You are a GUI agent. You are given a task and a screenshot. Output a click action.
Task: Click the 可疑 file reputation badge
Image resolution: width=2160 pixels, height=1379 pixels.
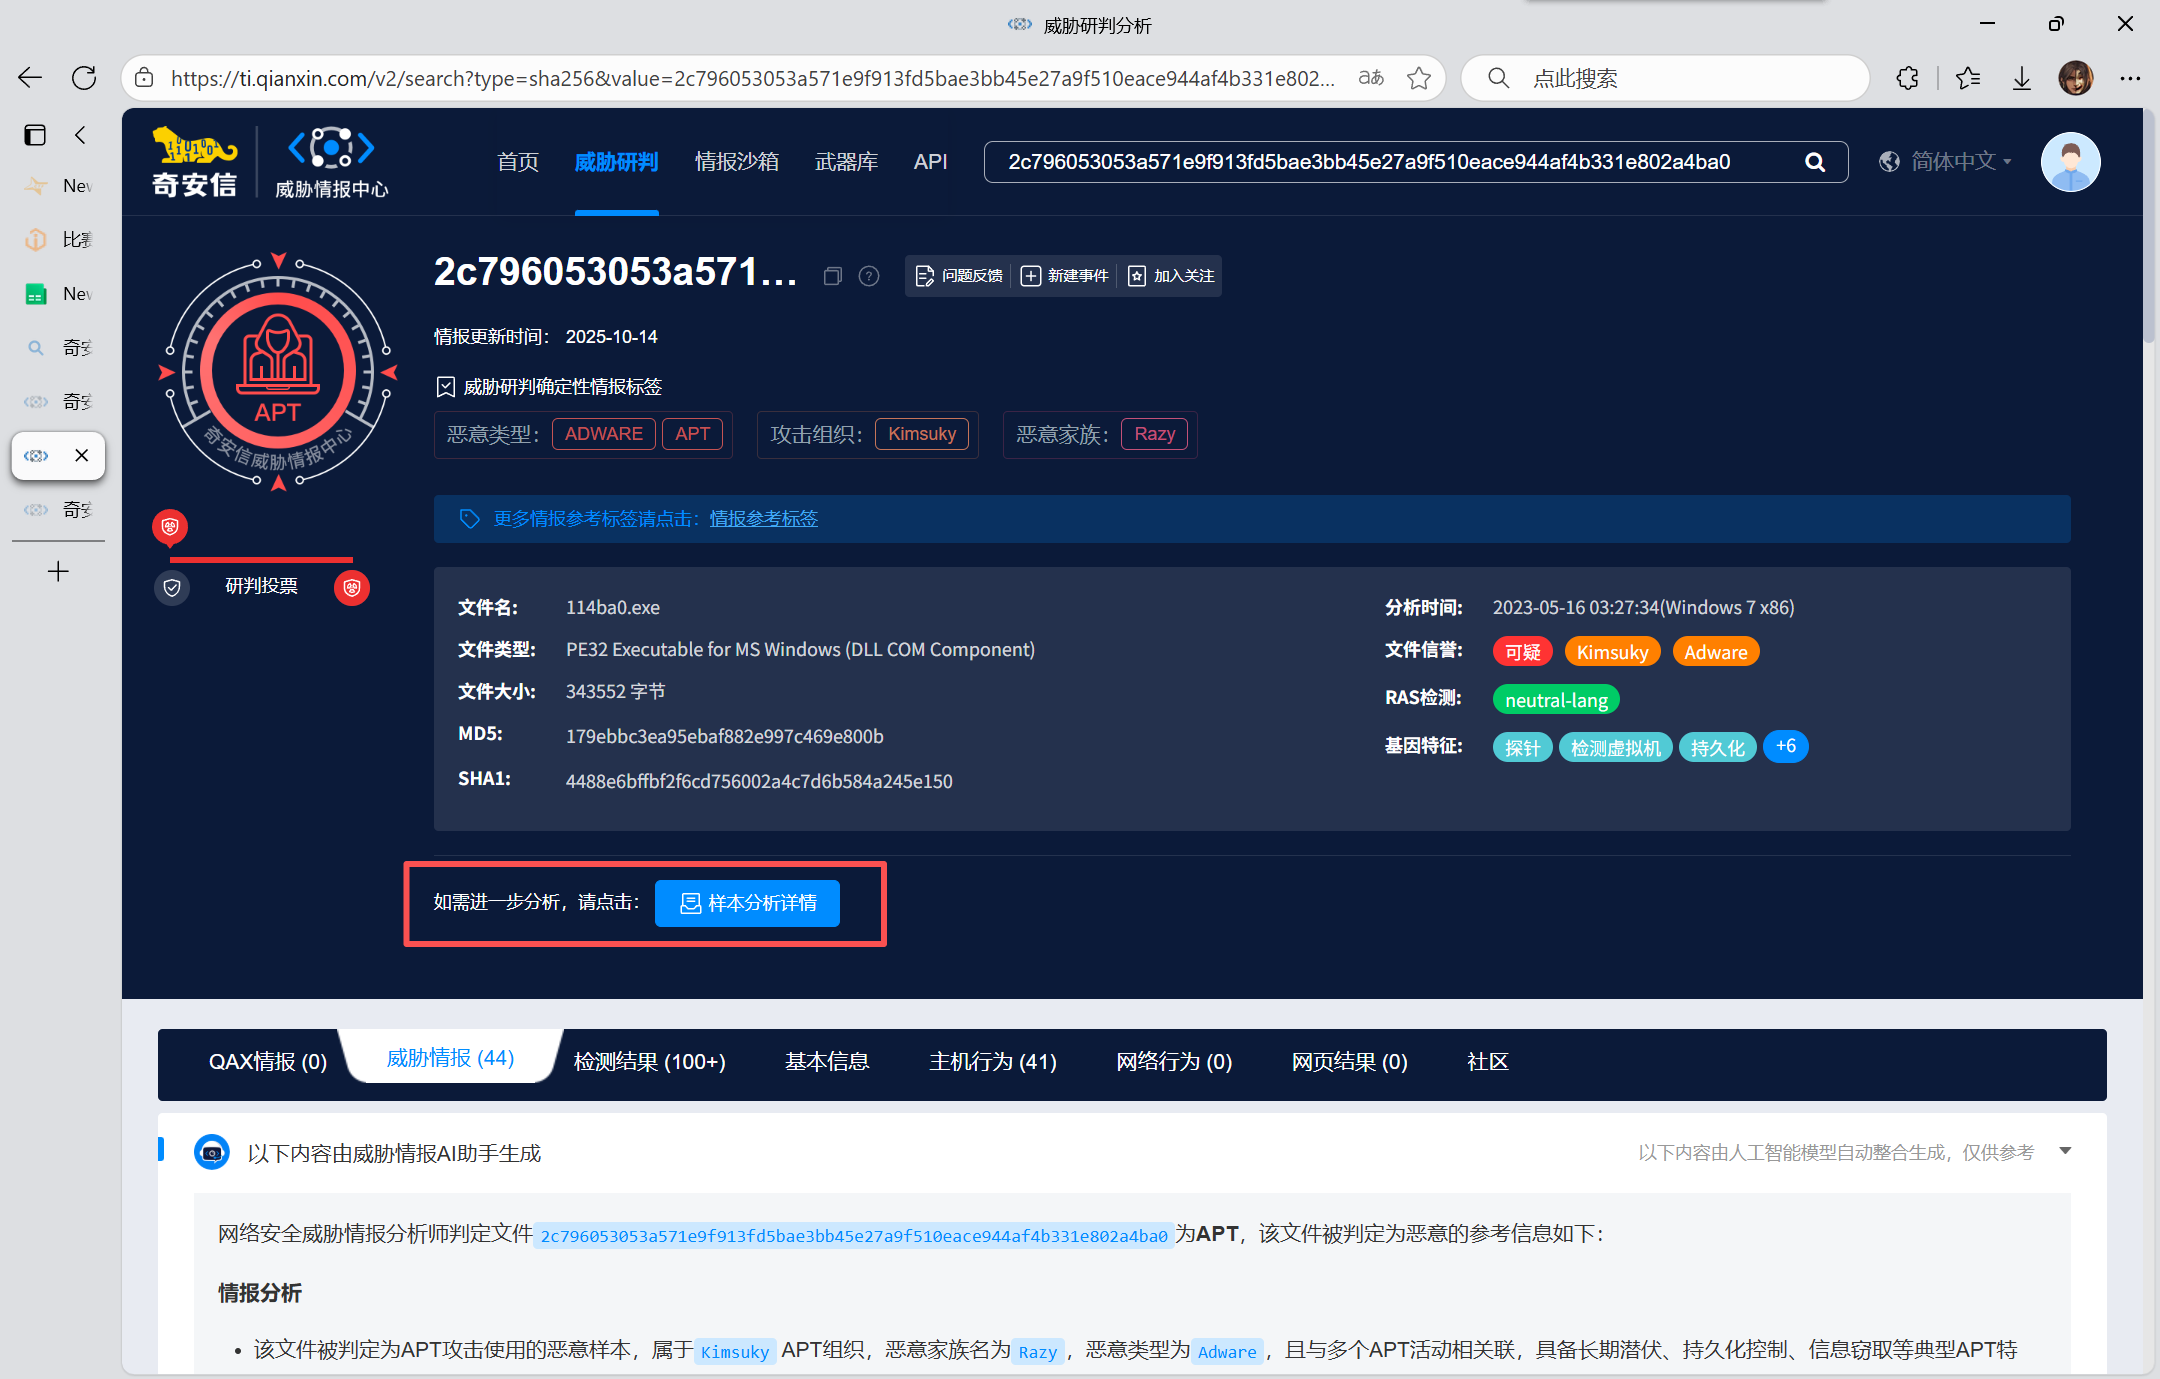[x=1523, y=652]
